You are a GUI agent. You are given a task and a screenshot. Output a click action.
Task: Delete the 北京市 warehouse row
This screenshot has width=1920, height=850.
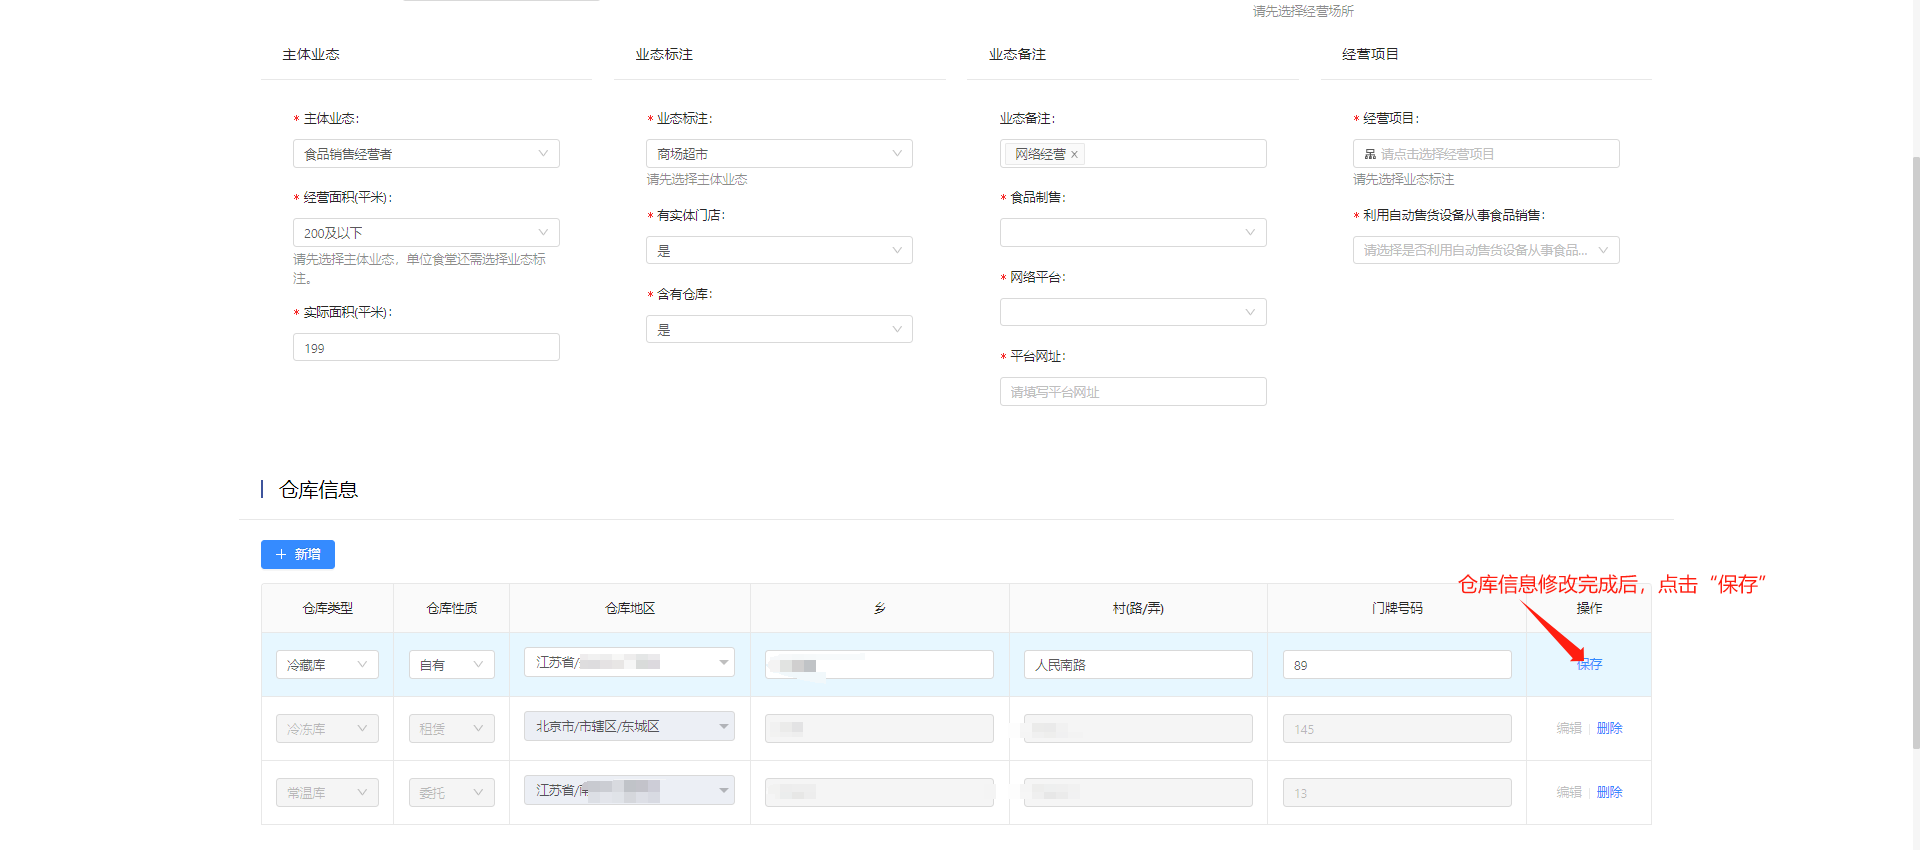point(1609,728)
